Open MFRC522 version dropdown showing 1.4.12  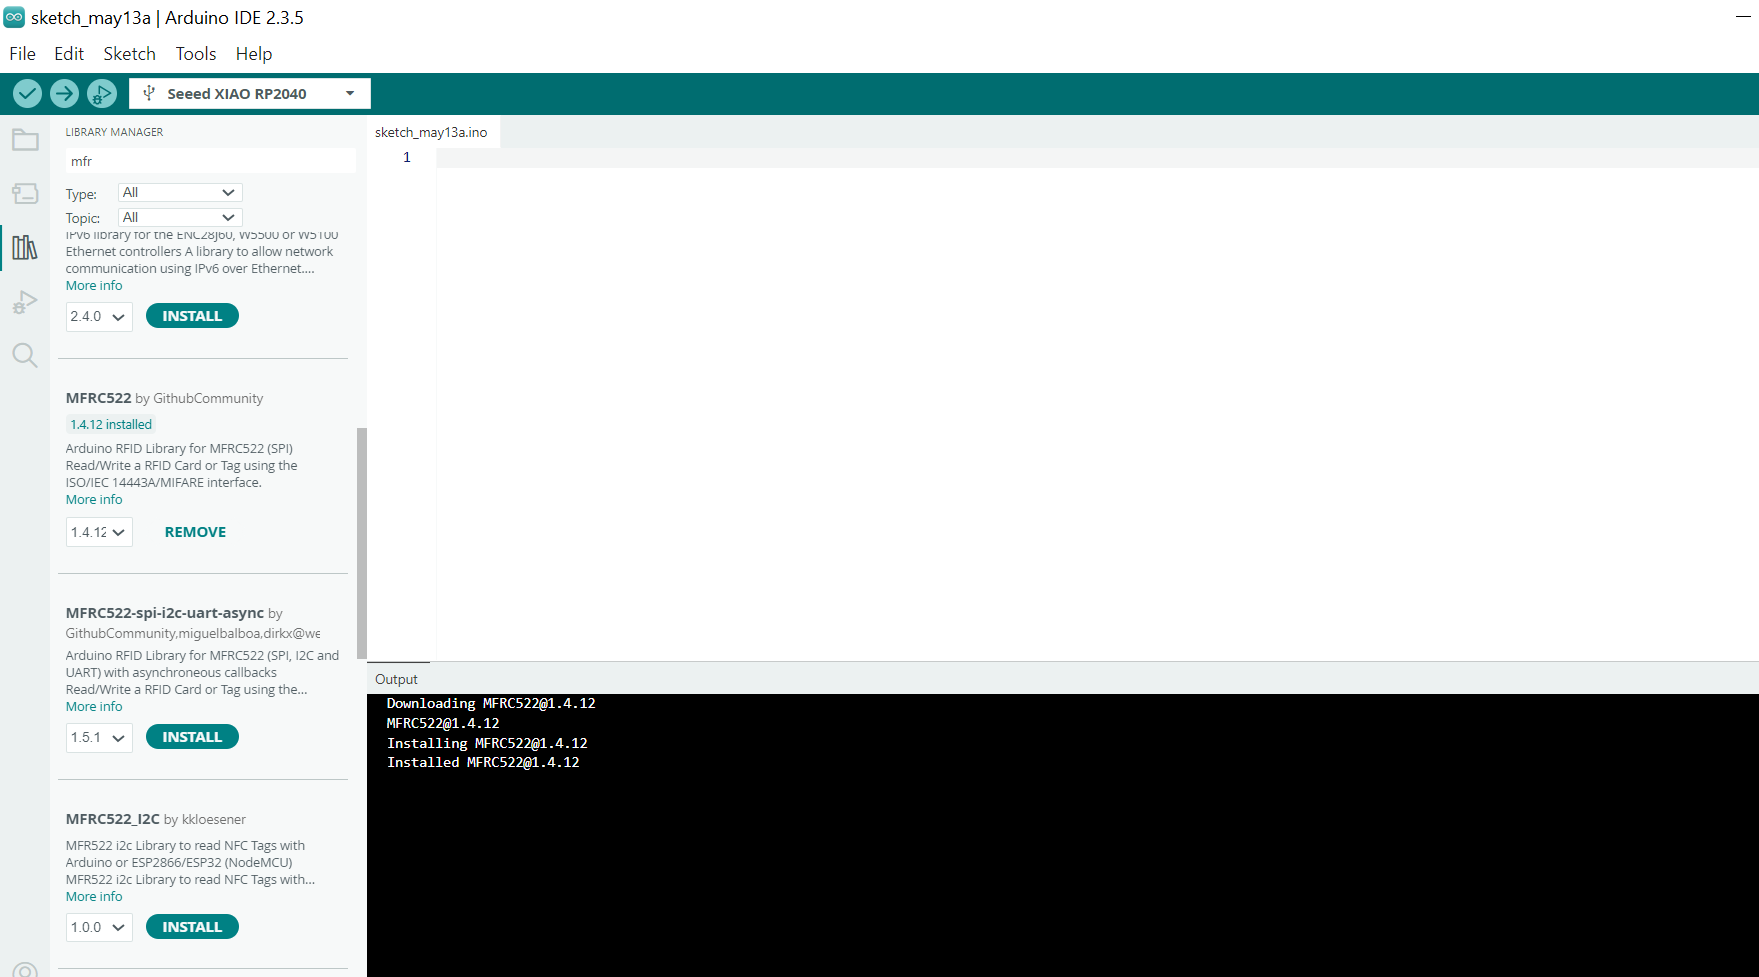pyautogui.click(x=99, y=532)
